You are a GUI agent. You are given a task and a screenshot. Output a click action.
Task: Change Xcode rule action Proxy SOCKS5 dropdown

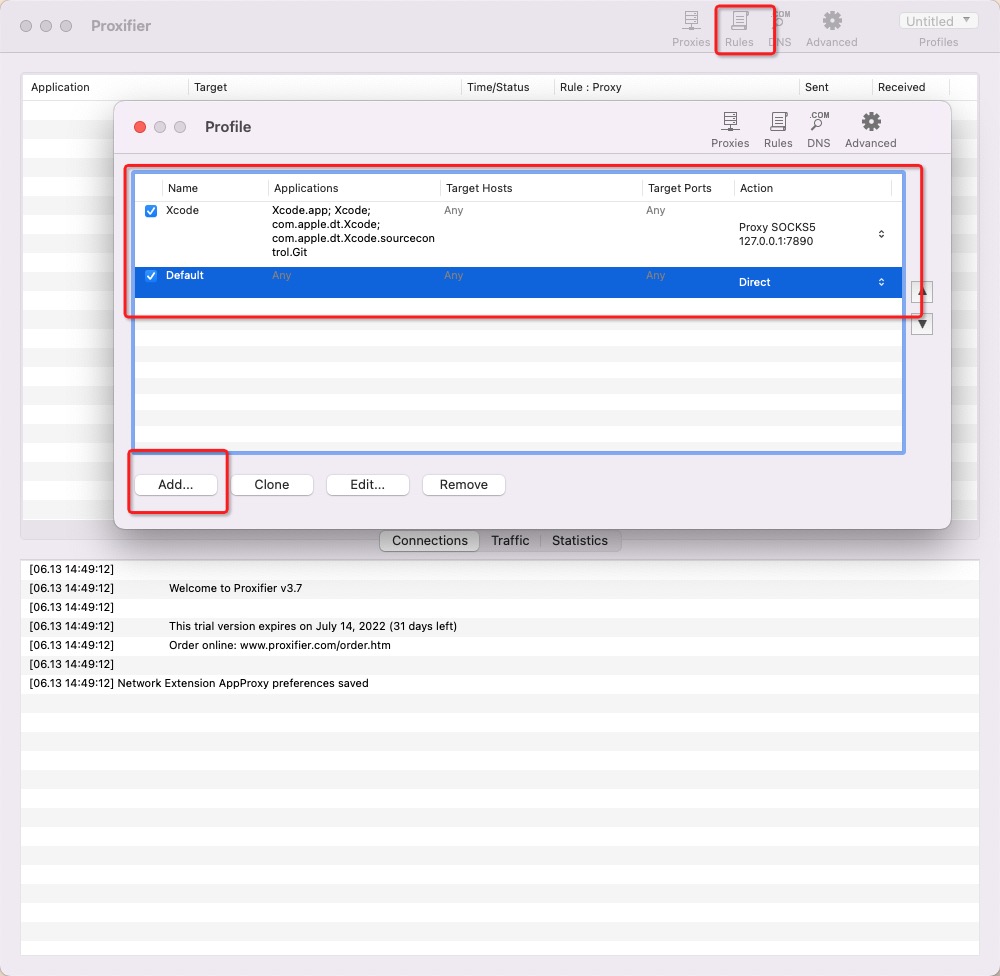point(880,234)
